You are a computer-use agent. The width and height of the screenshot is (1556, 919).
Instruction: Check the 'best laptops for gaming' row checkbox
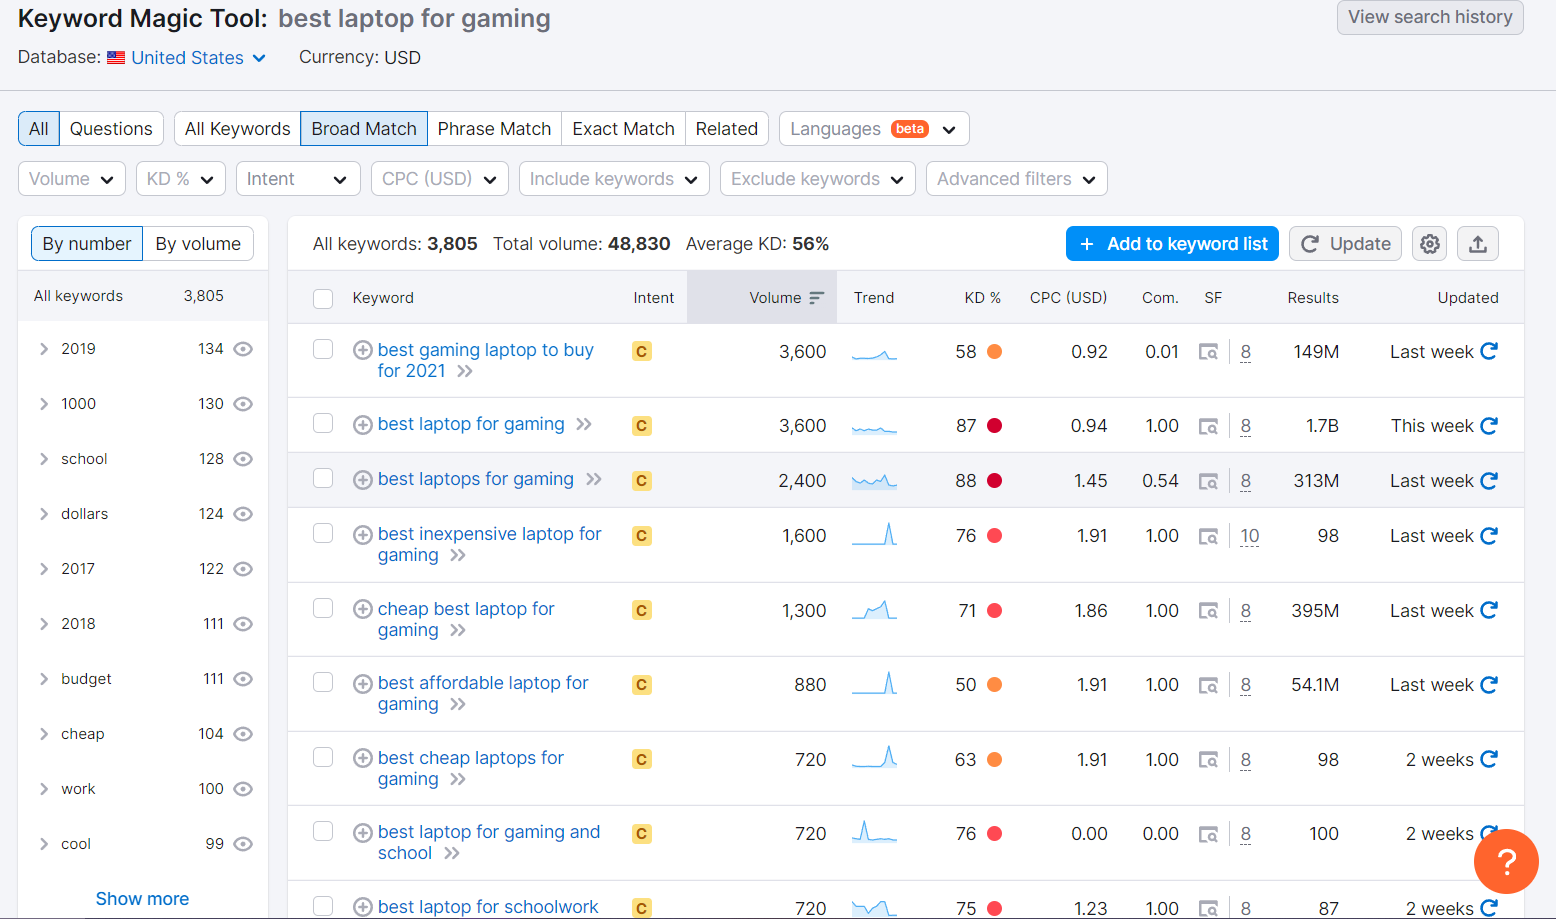(323, 479)
